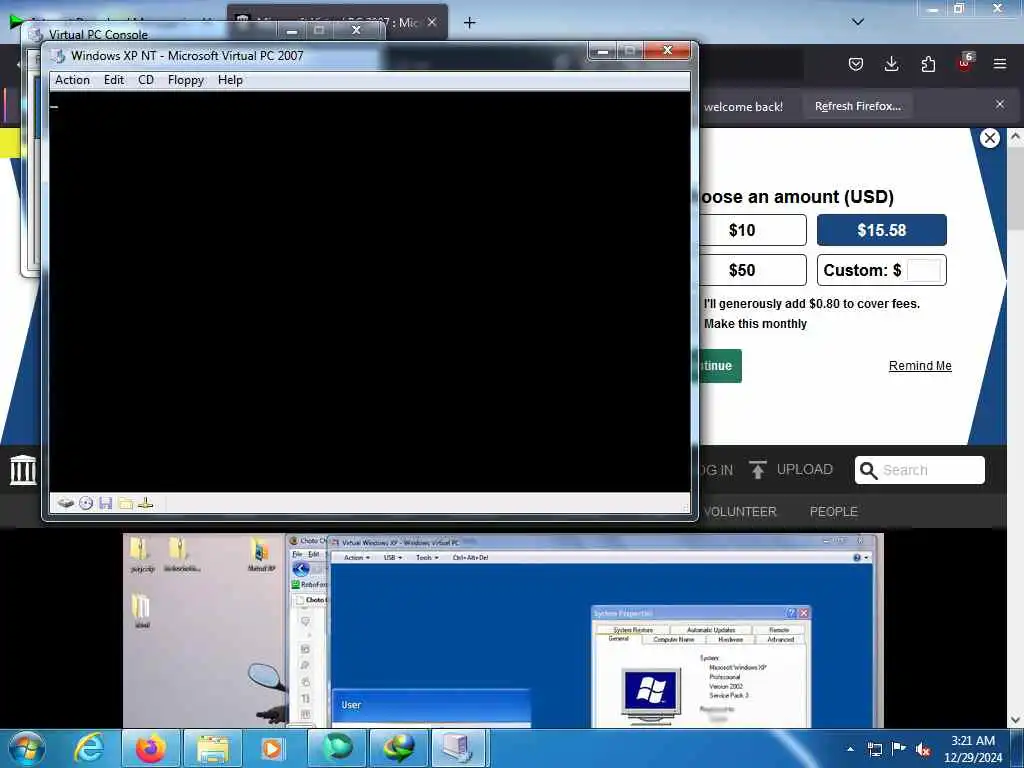Open the Firefox extensions puzzle icon
1024x768 pixels.
coord(928,64)
